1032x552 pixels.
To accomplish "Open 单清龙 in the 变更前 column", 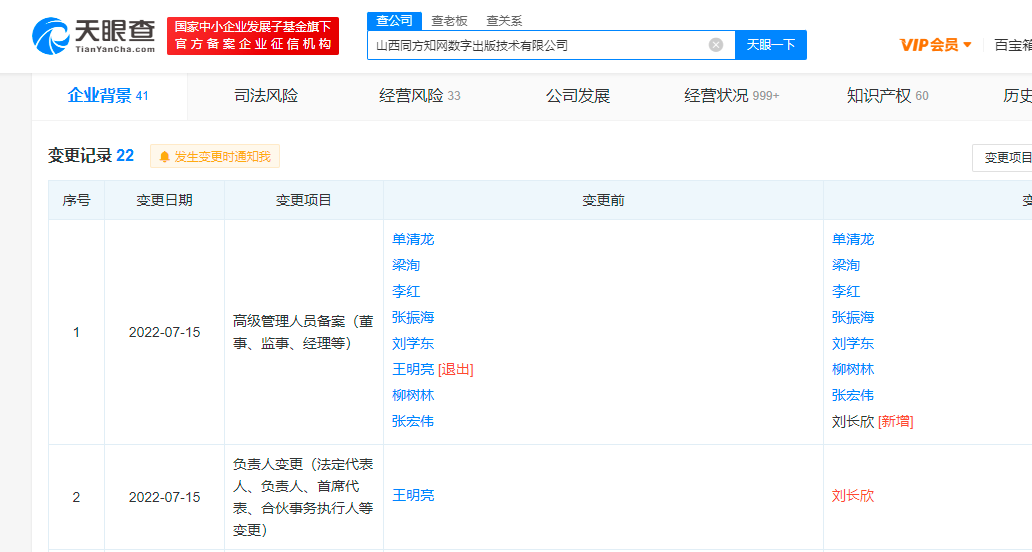I will 413,239.
